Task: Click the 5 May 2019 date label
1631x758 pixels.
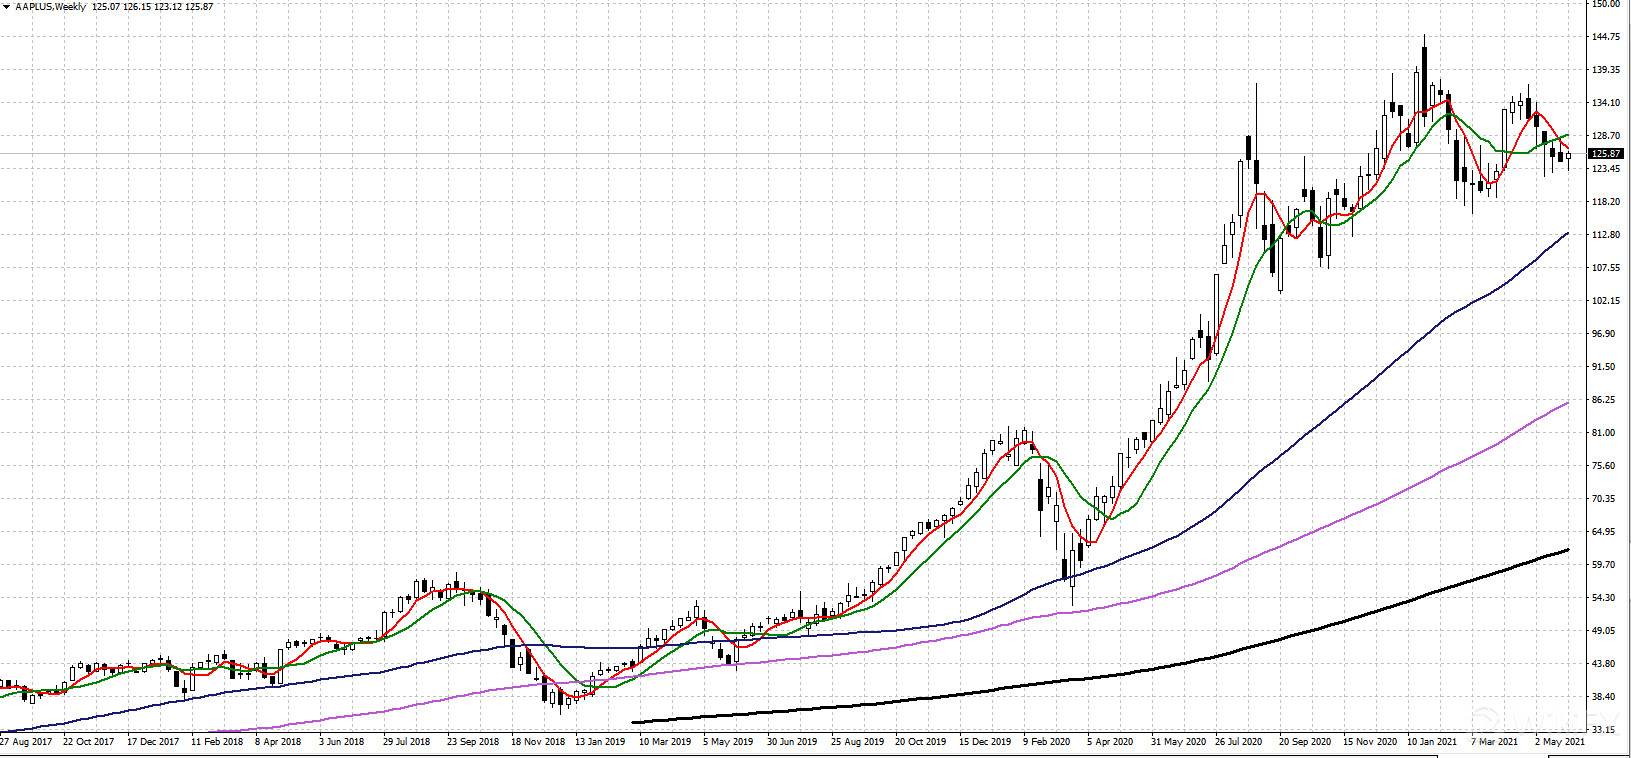Action: coord(728,742)
